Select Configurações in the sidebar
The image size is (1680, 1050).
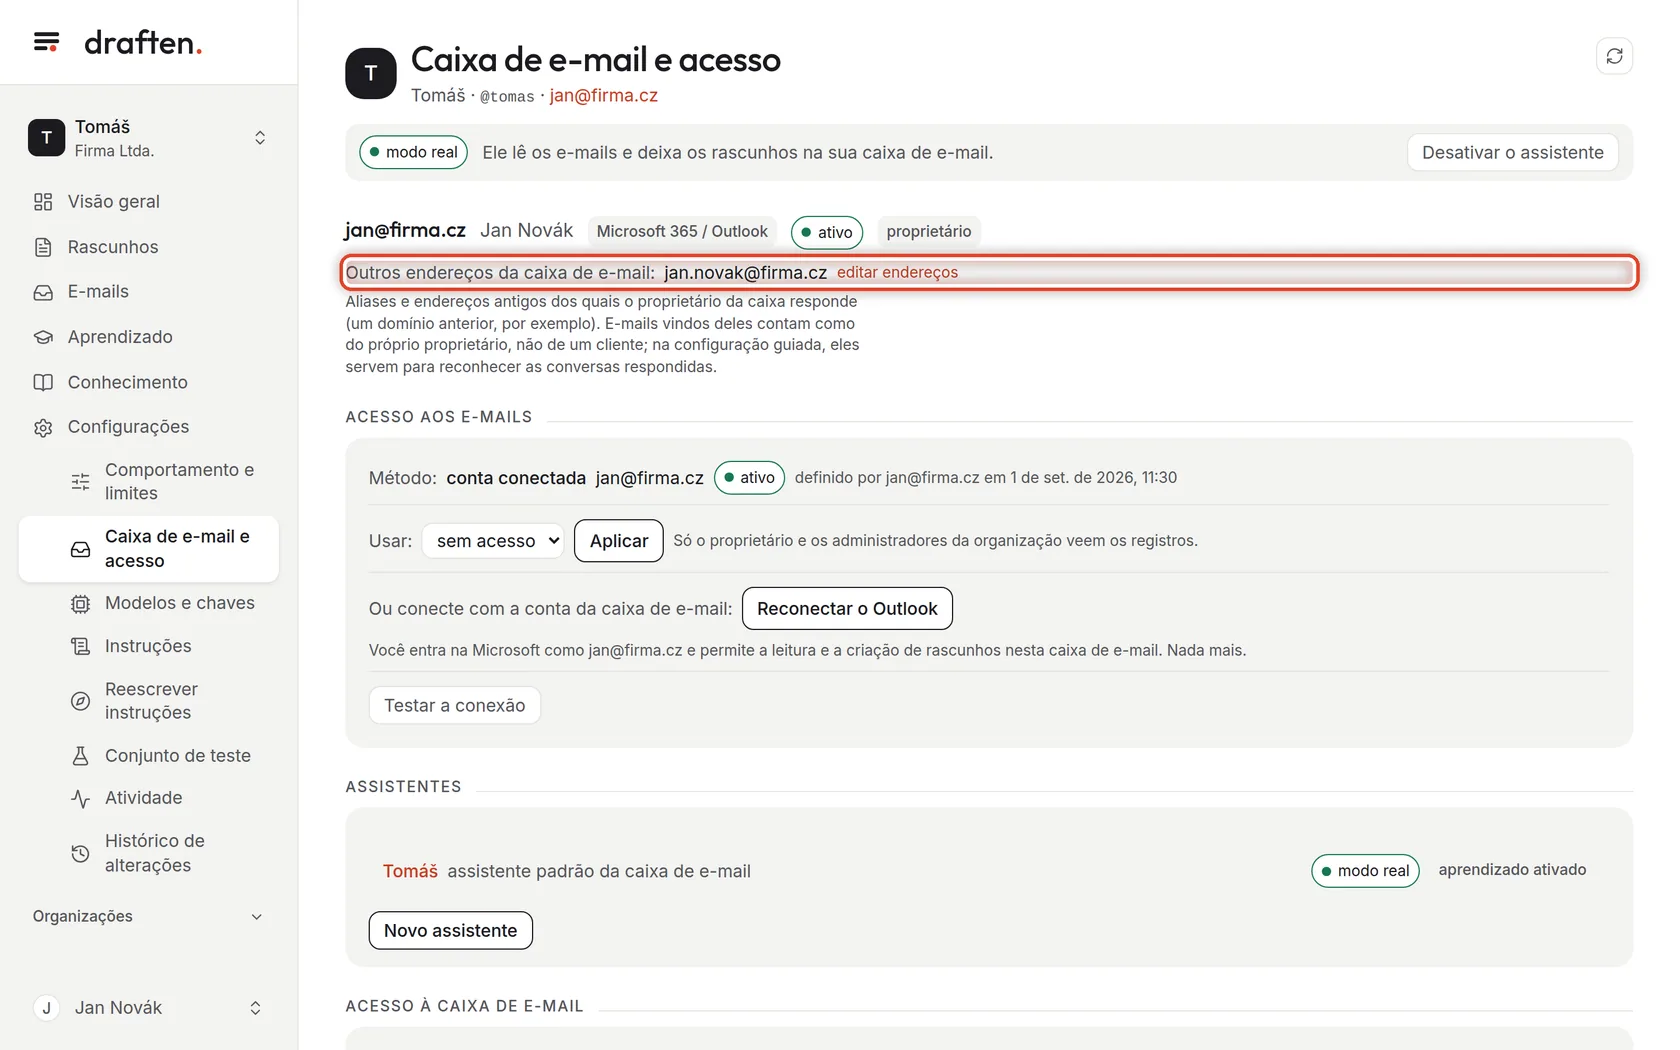[129, 427]
